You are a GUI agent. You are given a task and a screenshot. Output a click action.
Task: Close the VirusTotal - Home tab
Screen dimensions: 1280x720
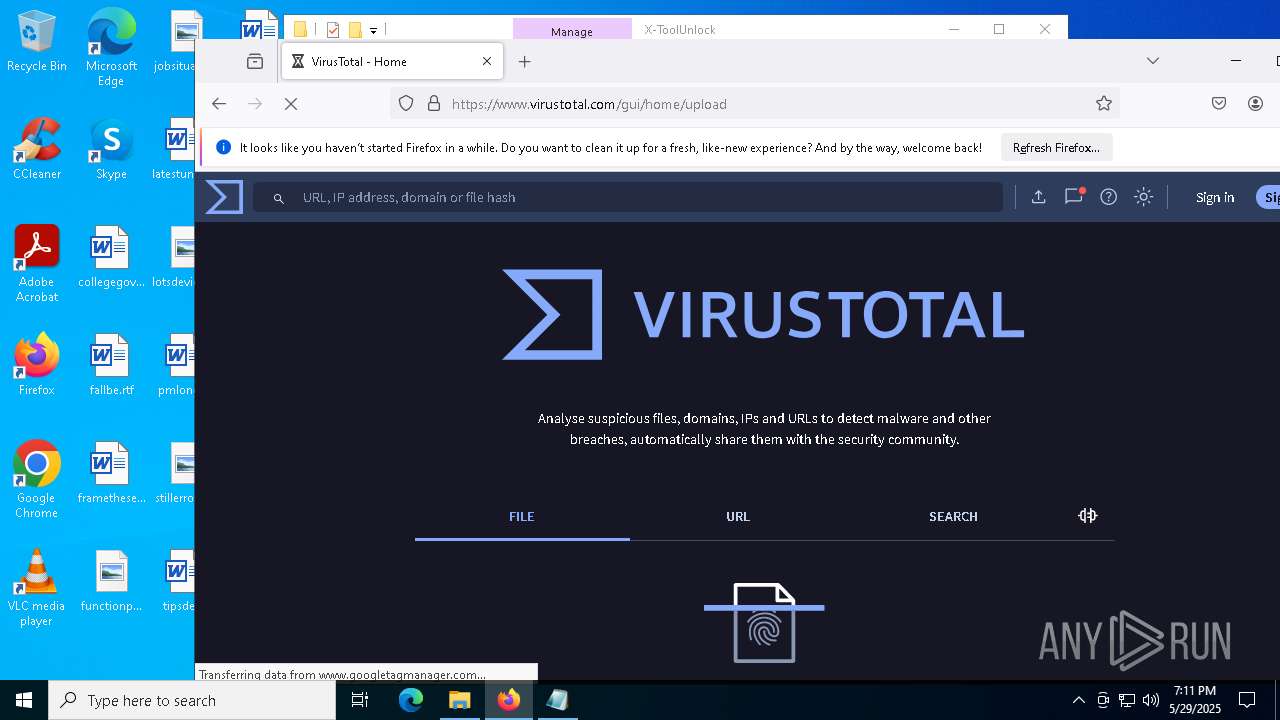click(x=487, y=61)
